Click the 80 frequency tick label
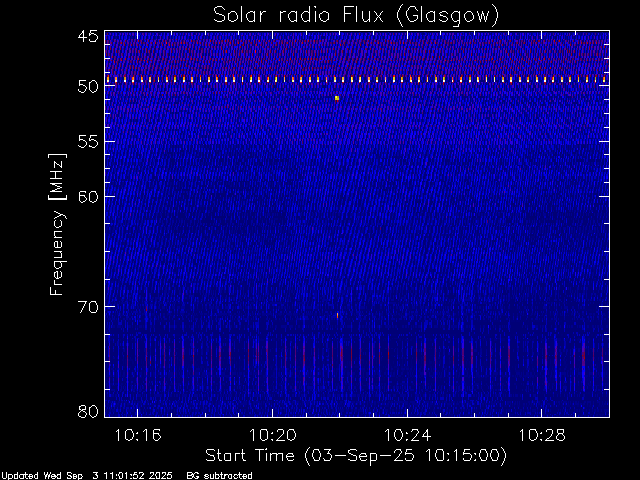The width and height of the screenshot is (640, 480). coord(88,411)
